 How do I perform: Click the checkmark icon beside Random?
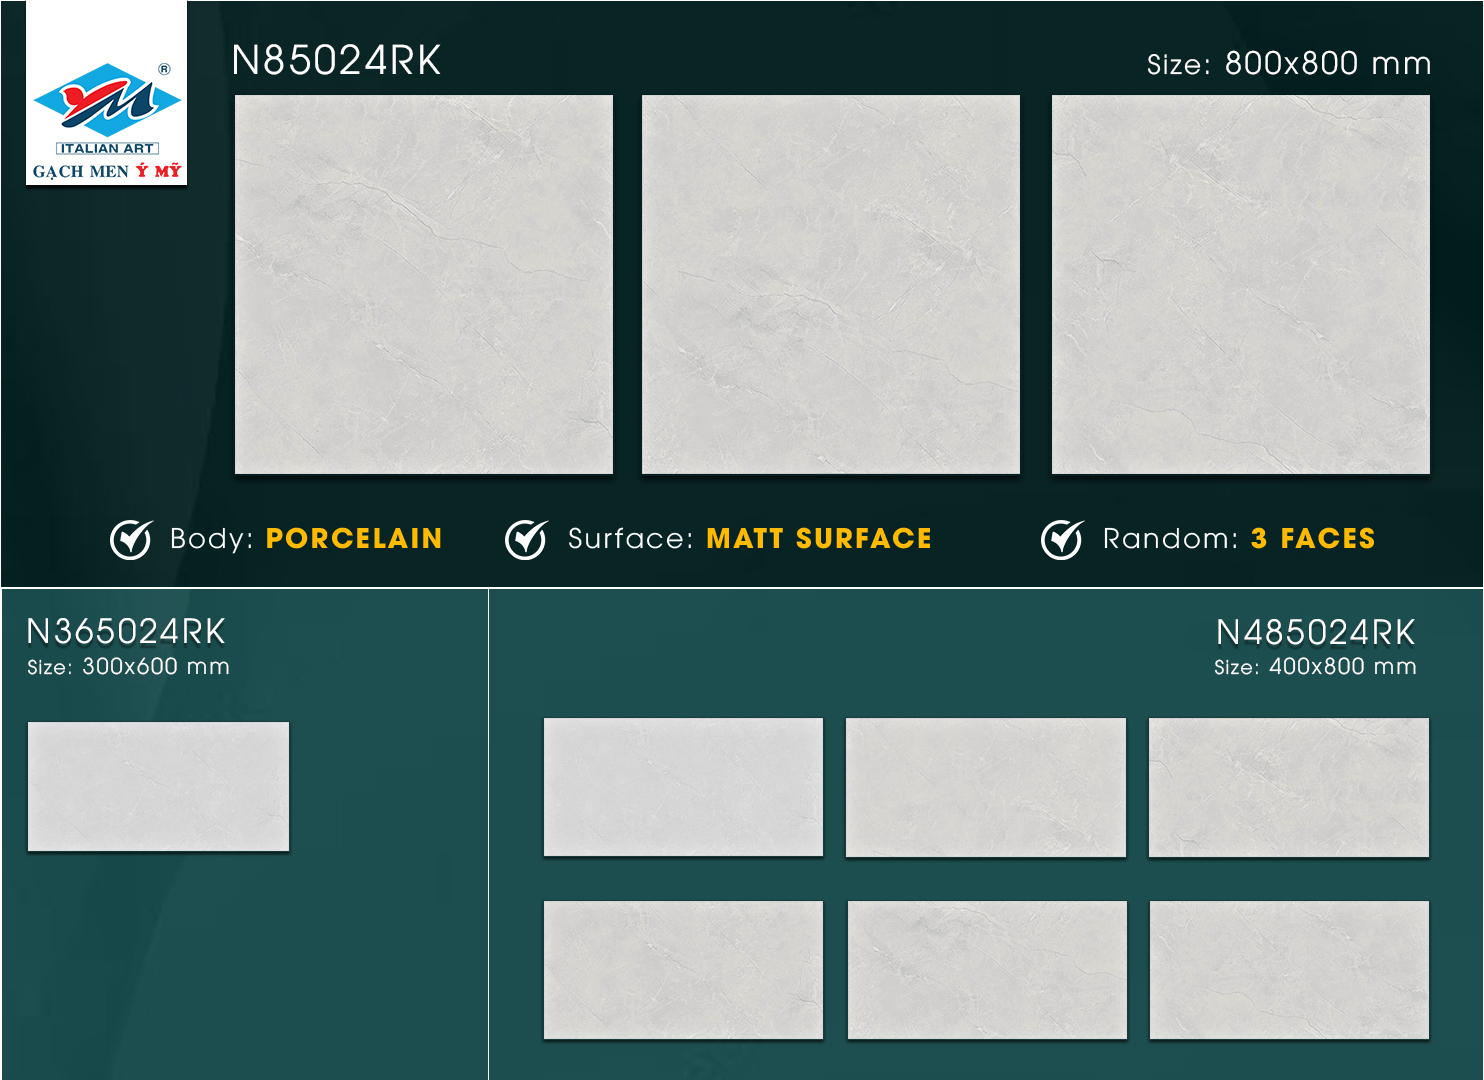1061,540
